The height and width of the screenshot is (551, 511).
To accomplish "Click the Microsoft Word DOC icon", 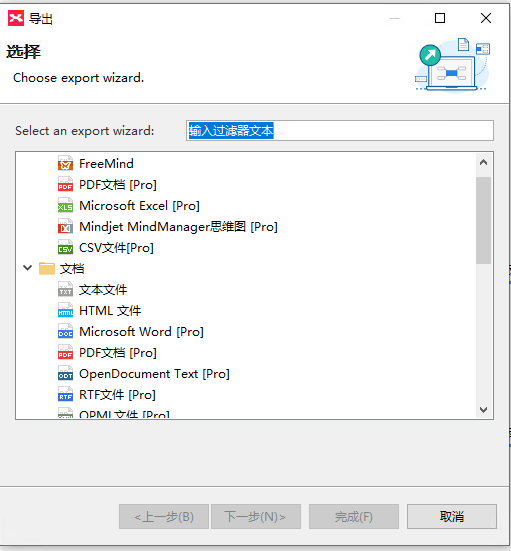I will tap(65, 332).
